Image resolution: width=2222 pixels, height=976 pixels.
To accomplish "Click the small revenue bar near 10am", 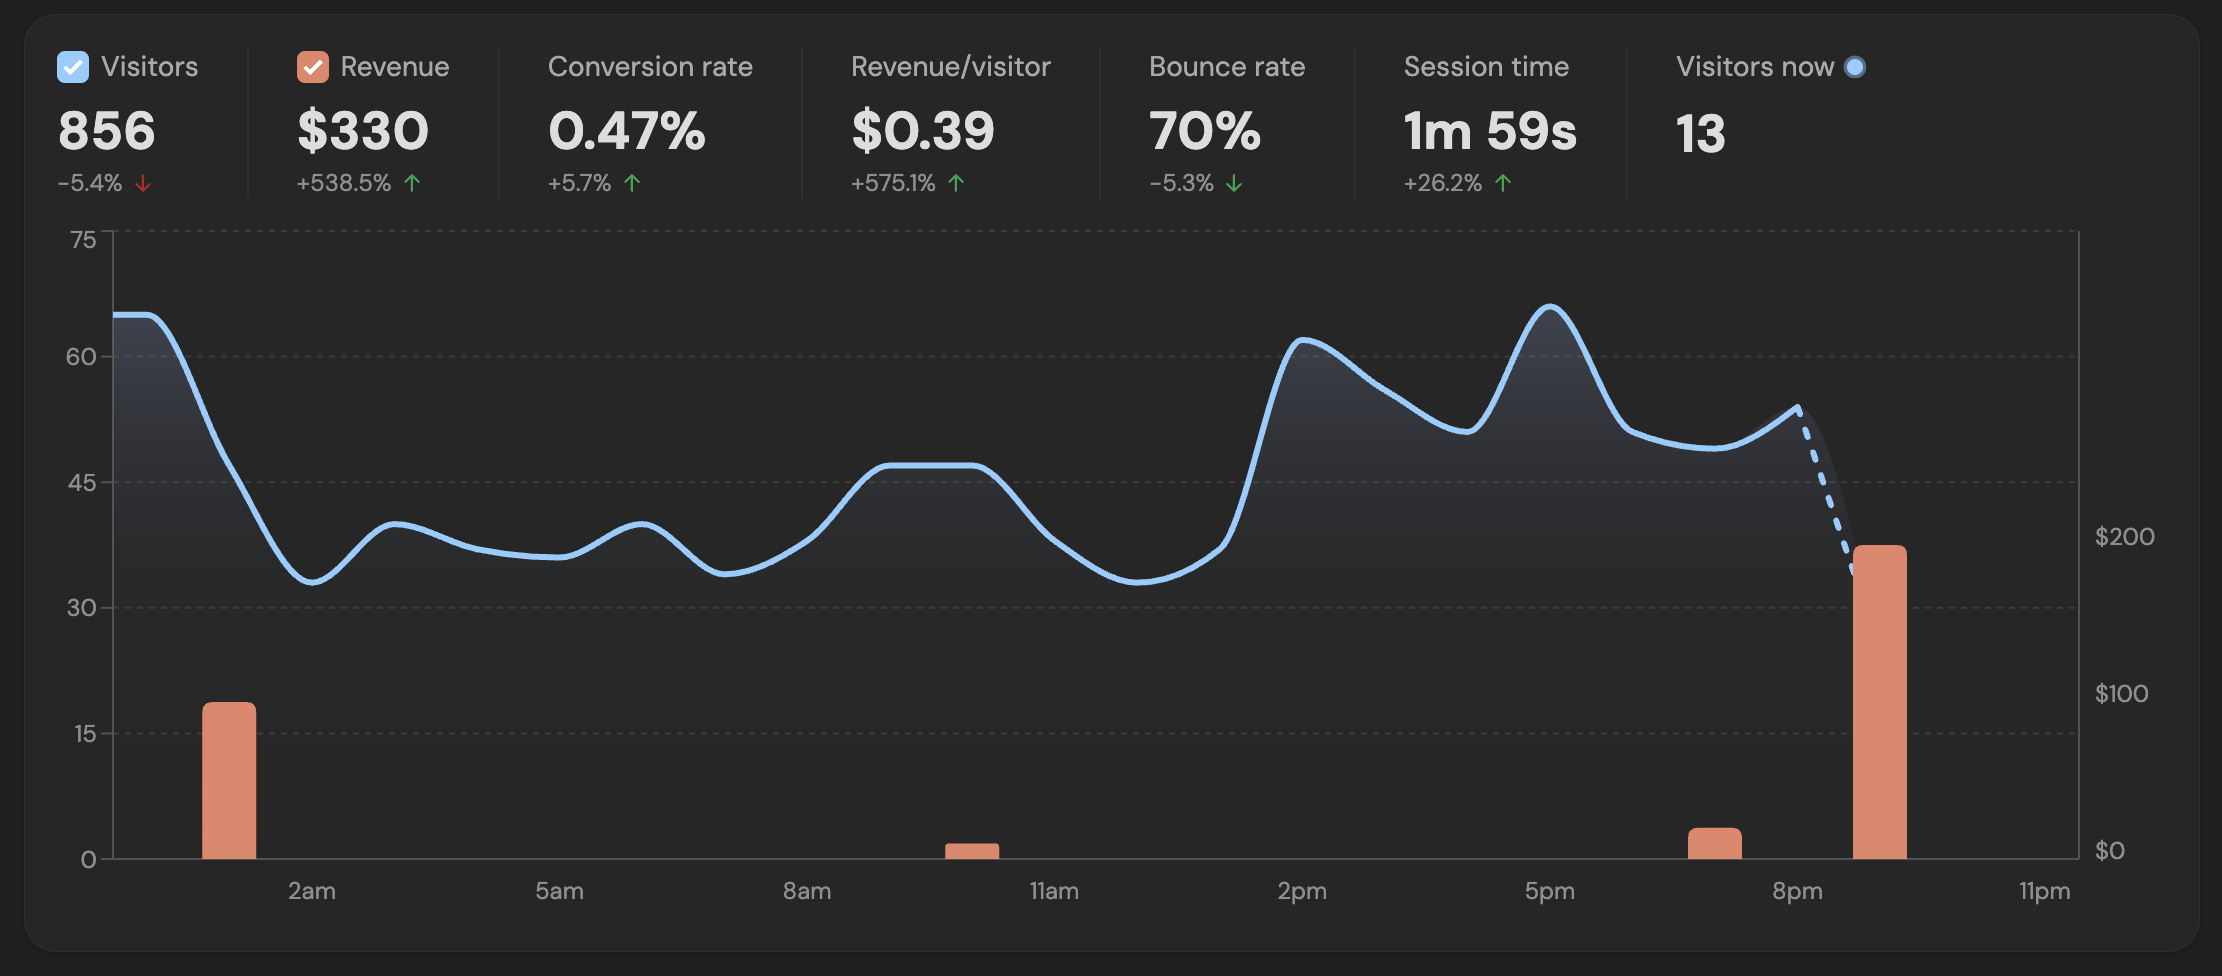I will [x=972, y=851].
